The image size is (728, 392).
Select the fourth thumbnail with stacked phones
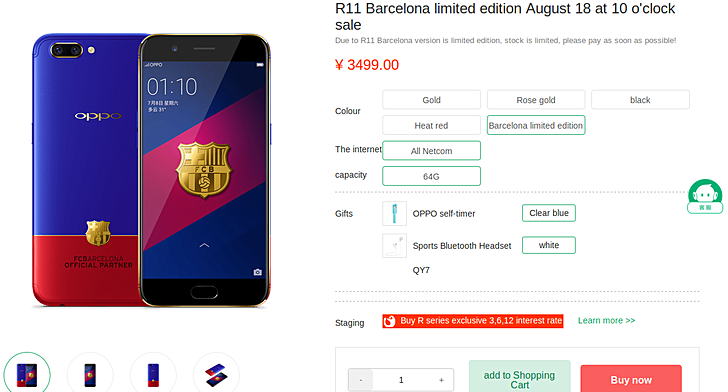pos(216,375)
